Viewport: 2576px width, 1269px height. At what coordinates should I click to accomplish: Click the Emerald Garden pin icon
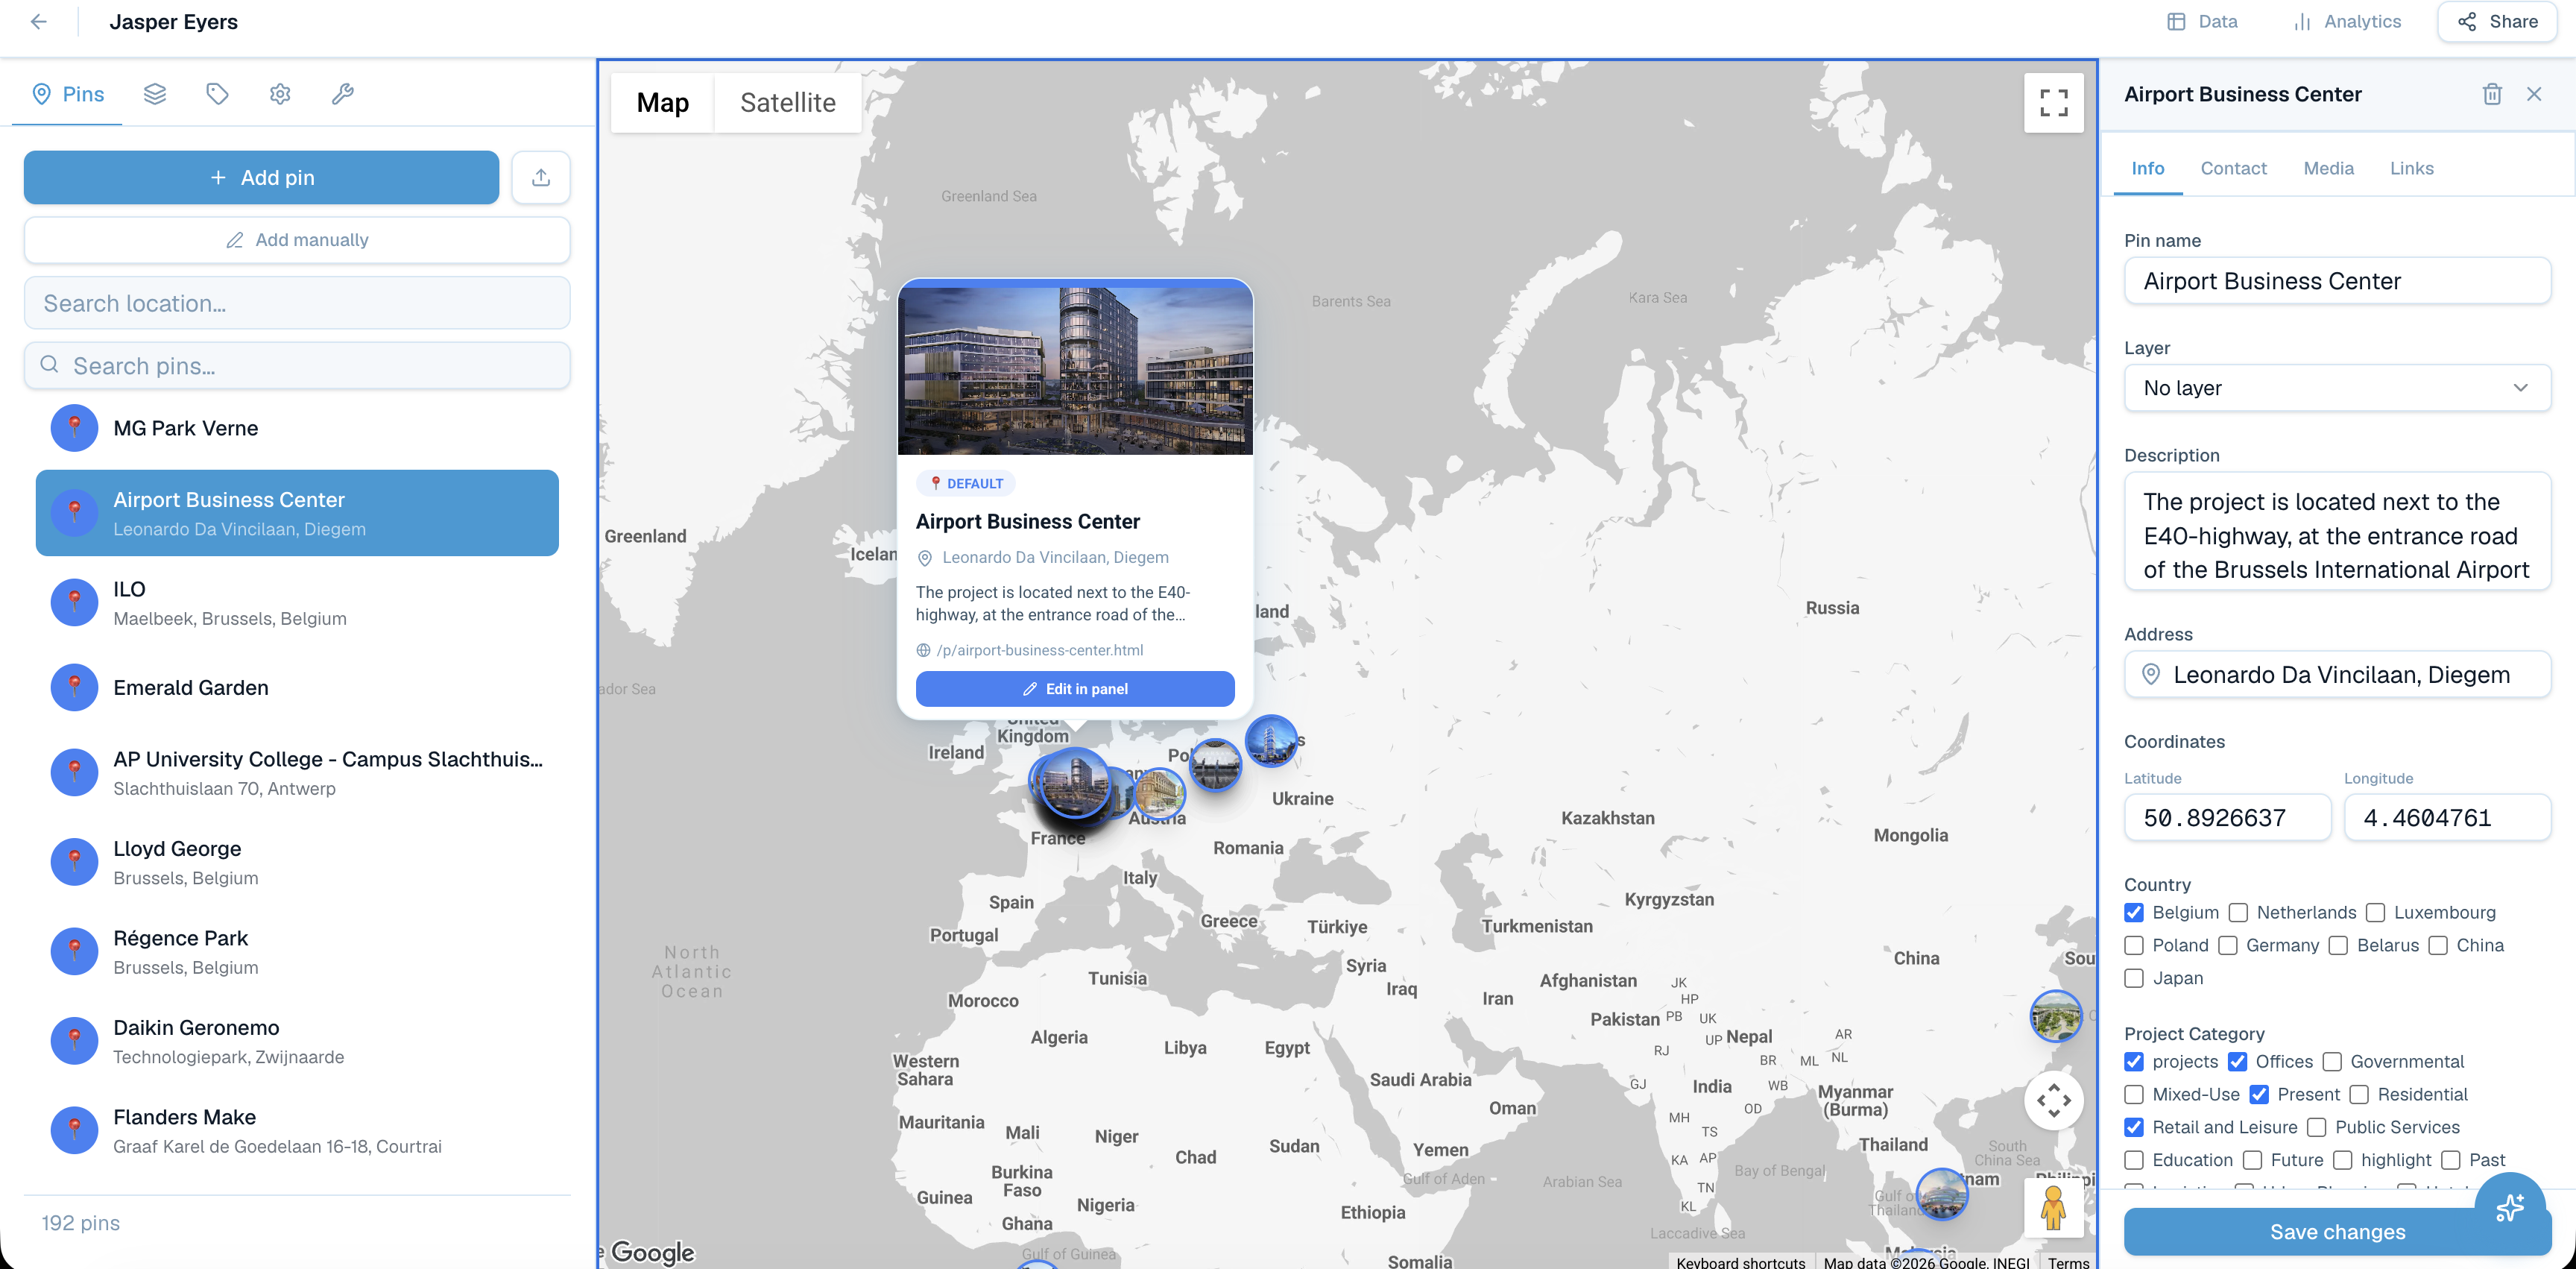click(x=74, y=688)
